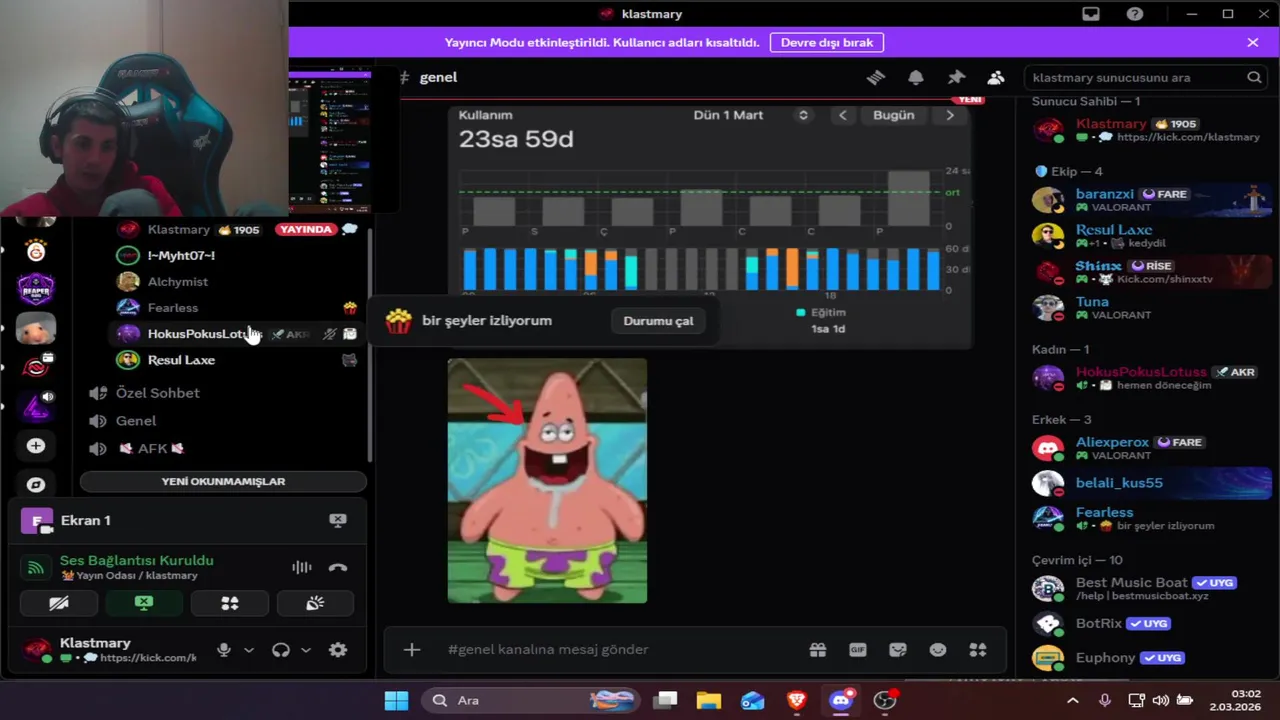
Task: Click the Klastmary user panel avatar
Action: tap(37, 650)
